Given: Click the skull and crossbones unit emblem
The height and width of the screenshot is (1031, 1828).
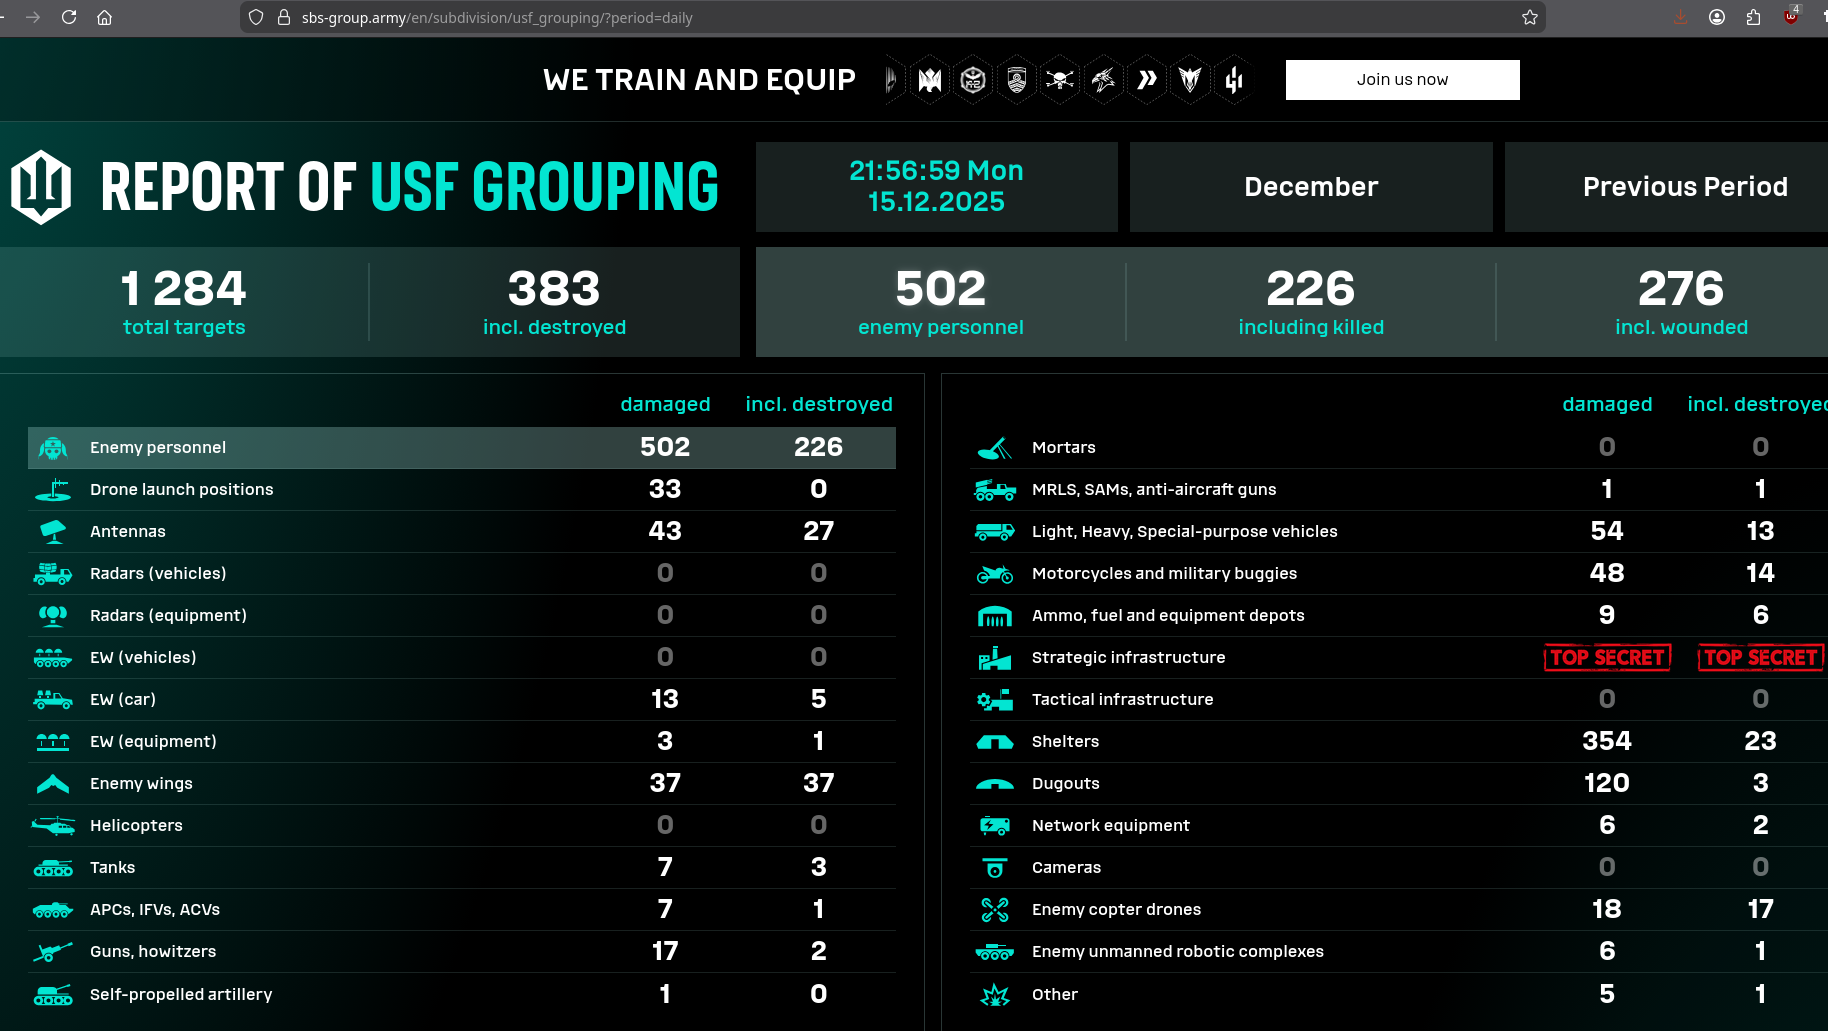Looking at the screenshot, I should coord(1060,80).
